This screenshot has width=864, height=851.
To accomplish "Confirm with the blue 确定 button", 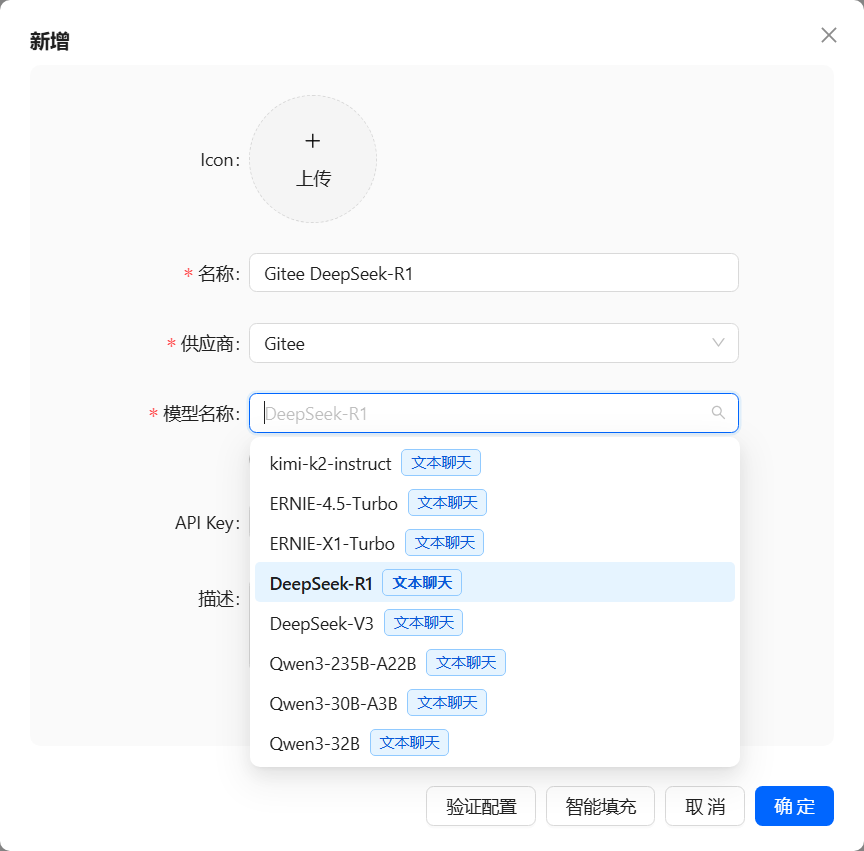I will (x=794, y=806).
